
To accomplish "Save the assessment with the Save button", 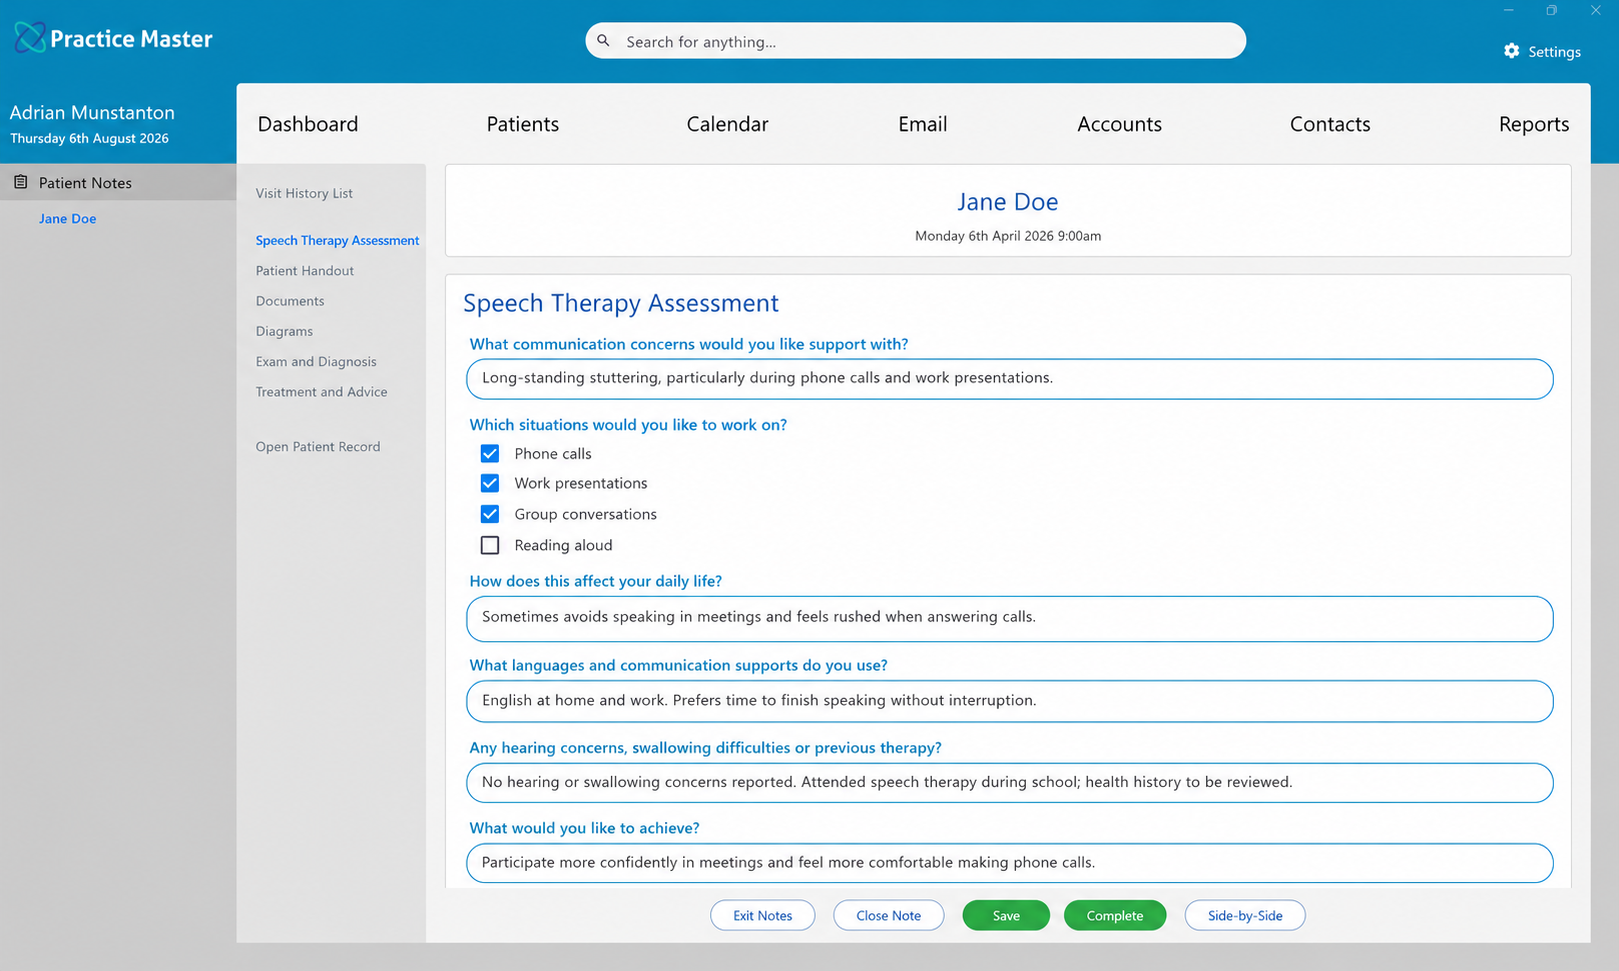I will point(1006,915).
